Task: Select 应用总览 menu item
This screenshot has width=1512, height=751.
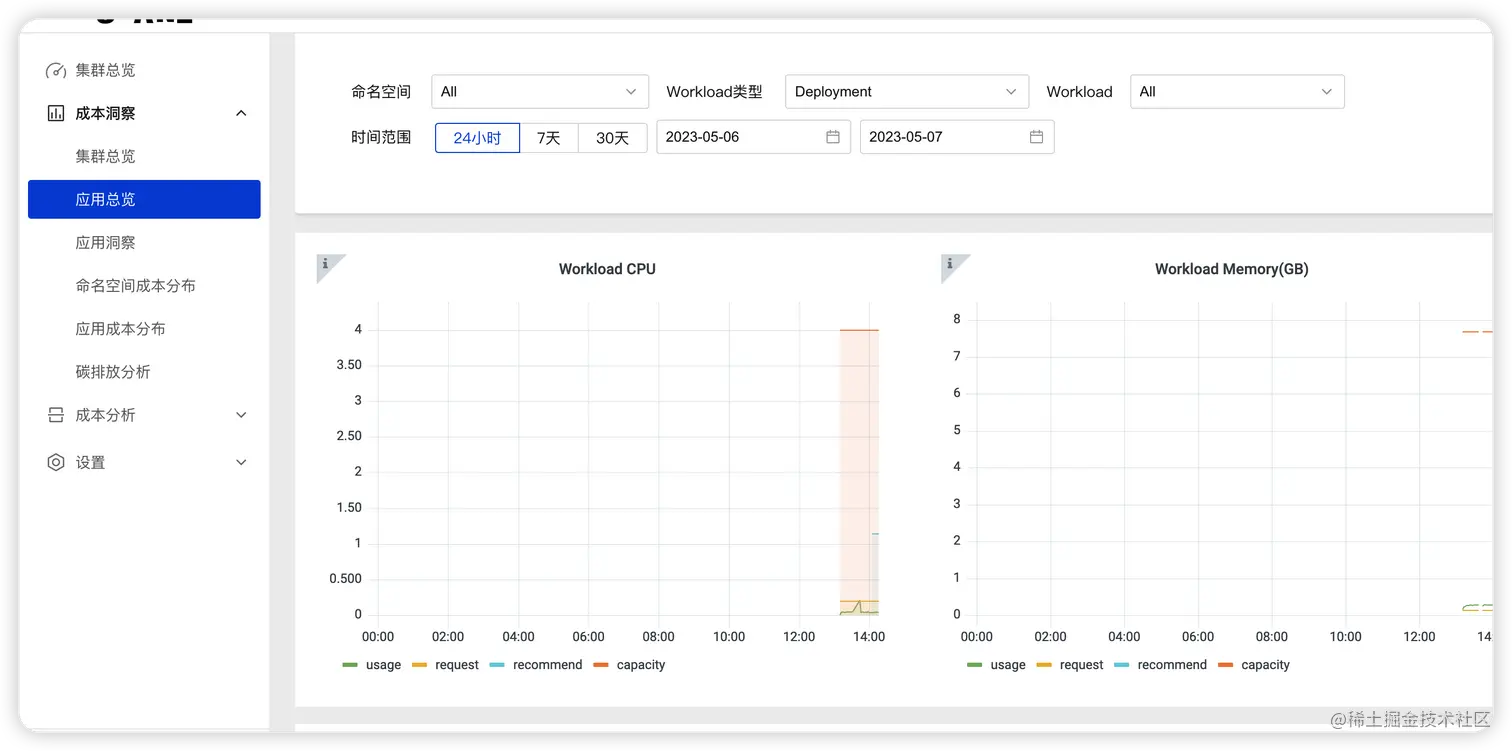Action: click(144, 199)
